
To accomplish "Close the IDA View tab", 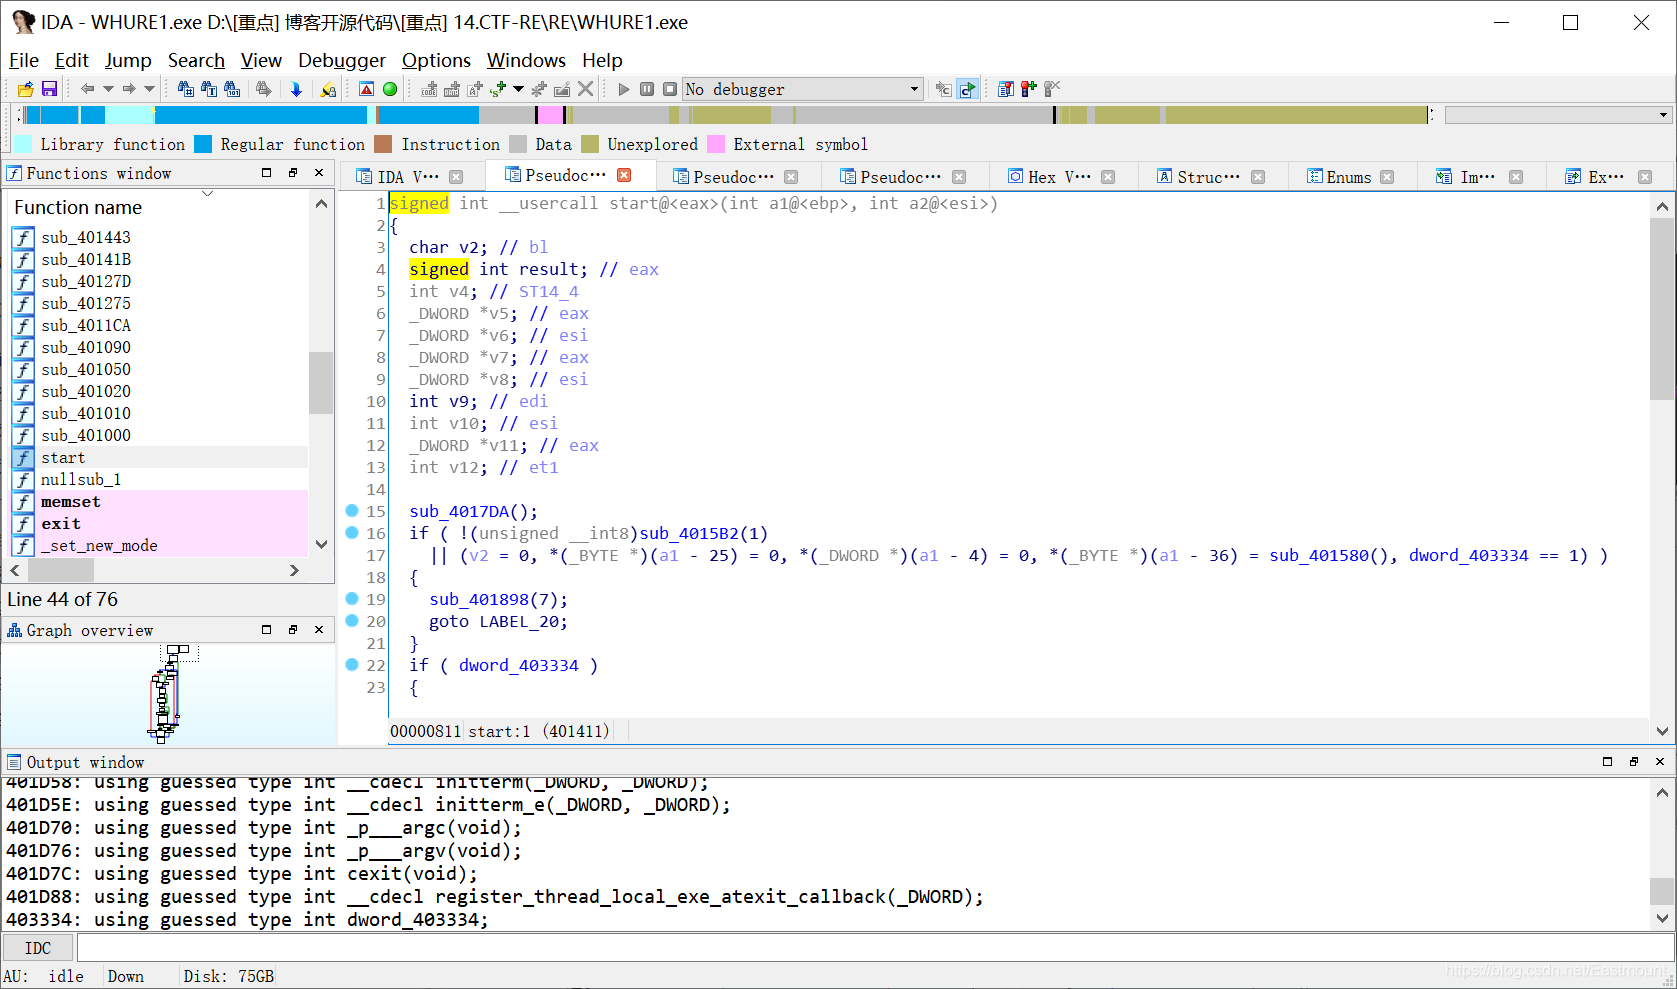I will [456, 177].
